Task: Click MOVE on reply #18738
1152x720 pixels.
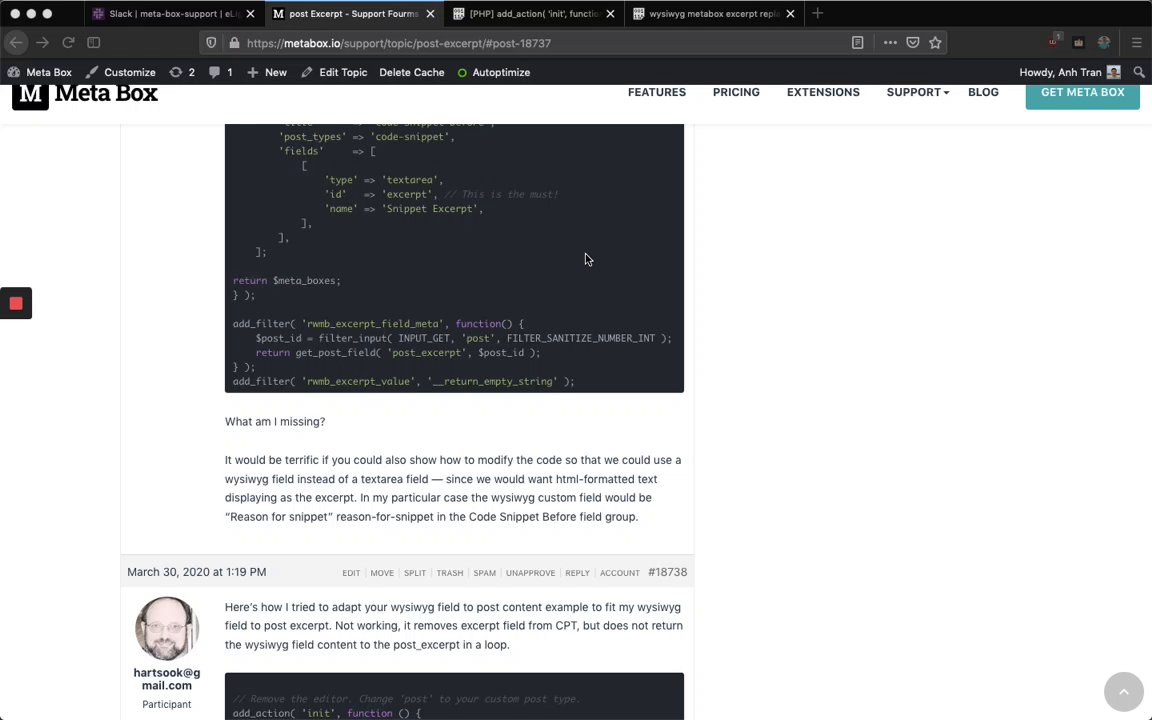Action: point(382,573)
